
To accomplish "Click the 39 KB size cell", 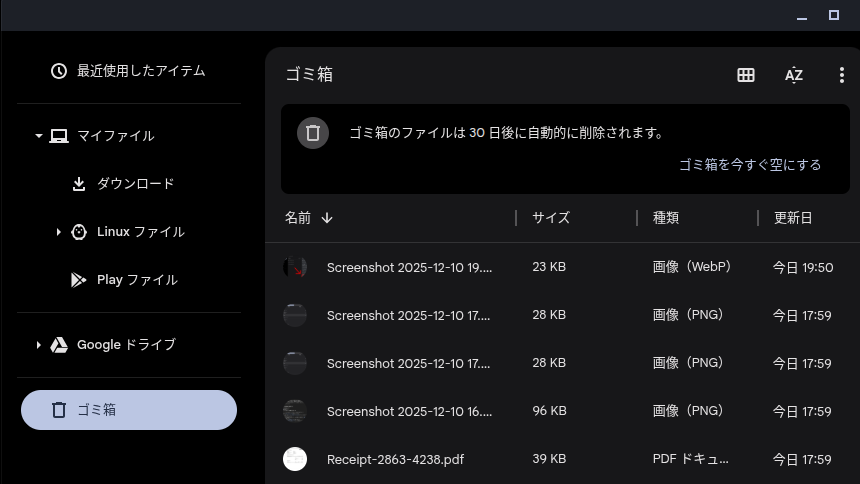I will pos(549,459).
